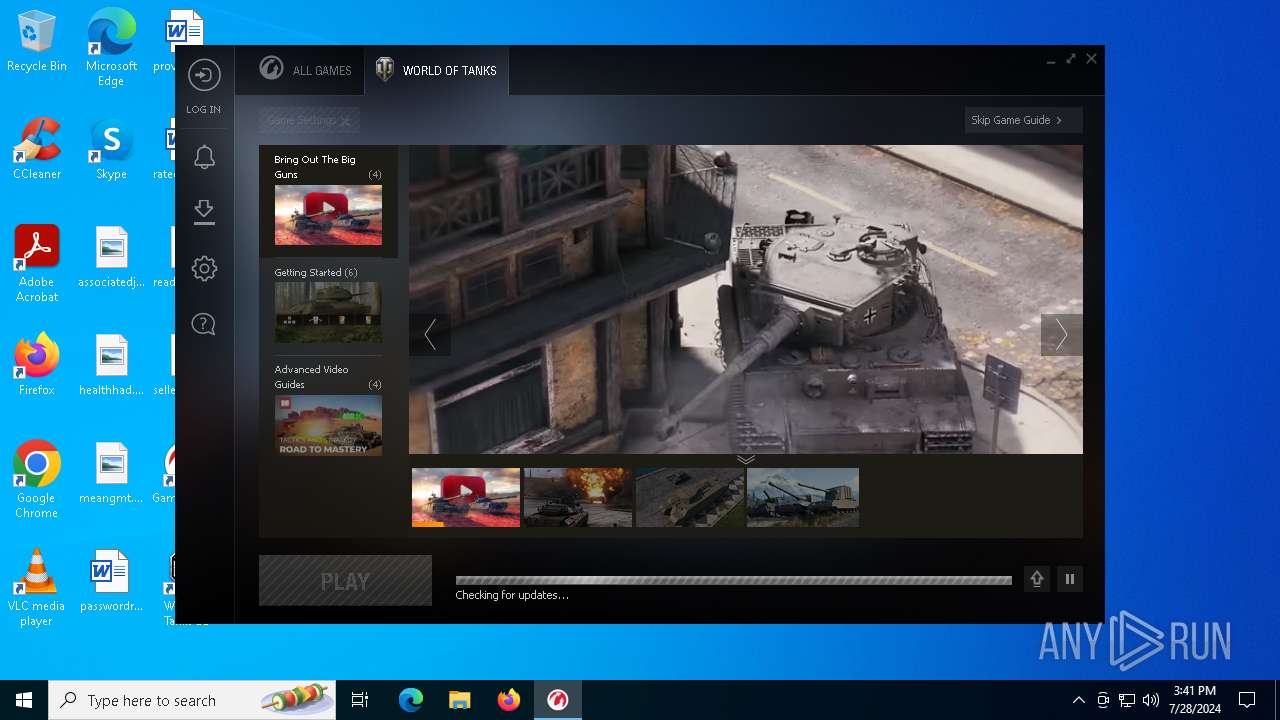Maximize the Game Center window
The height and width of the screenshot is (720, 1280).
click(1071, 59)
